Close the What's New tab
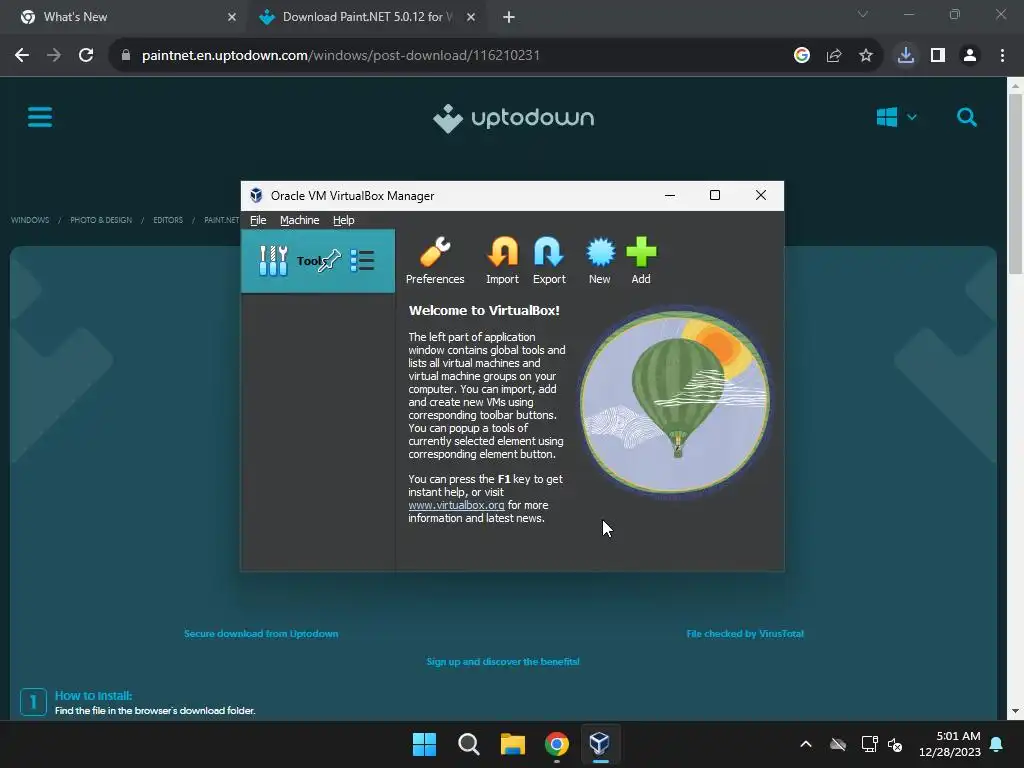 point(232,17)
